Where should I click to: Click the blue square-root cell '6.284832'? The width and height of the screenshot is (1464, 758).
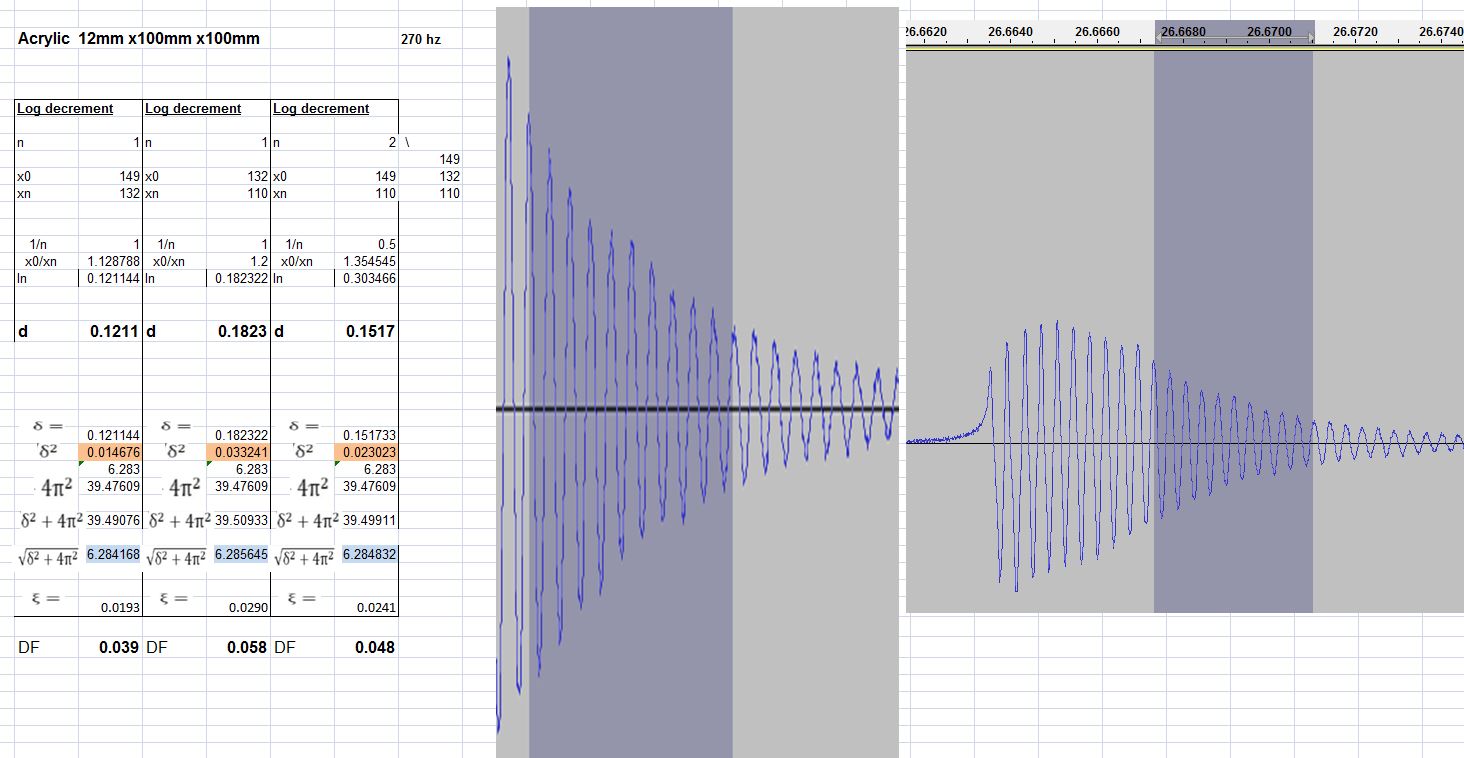coord(369,553)
